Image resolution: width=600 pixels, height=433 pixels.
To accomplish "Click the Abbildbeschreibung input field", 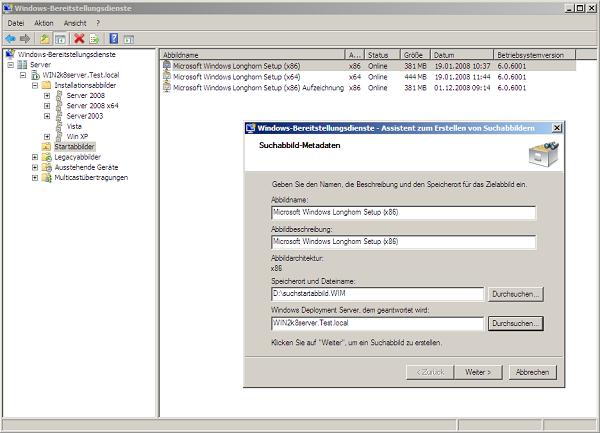I will tap(403, 242).
